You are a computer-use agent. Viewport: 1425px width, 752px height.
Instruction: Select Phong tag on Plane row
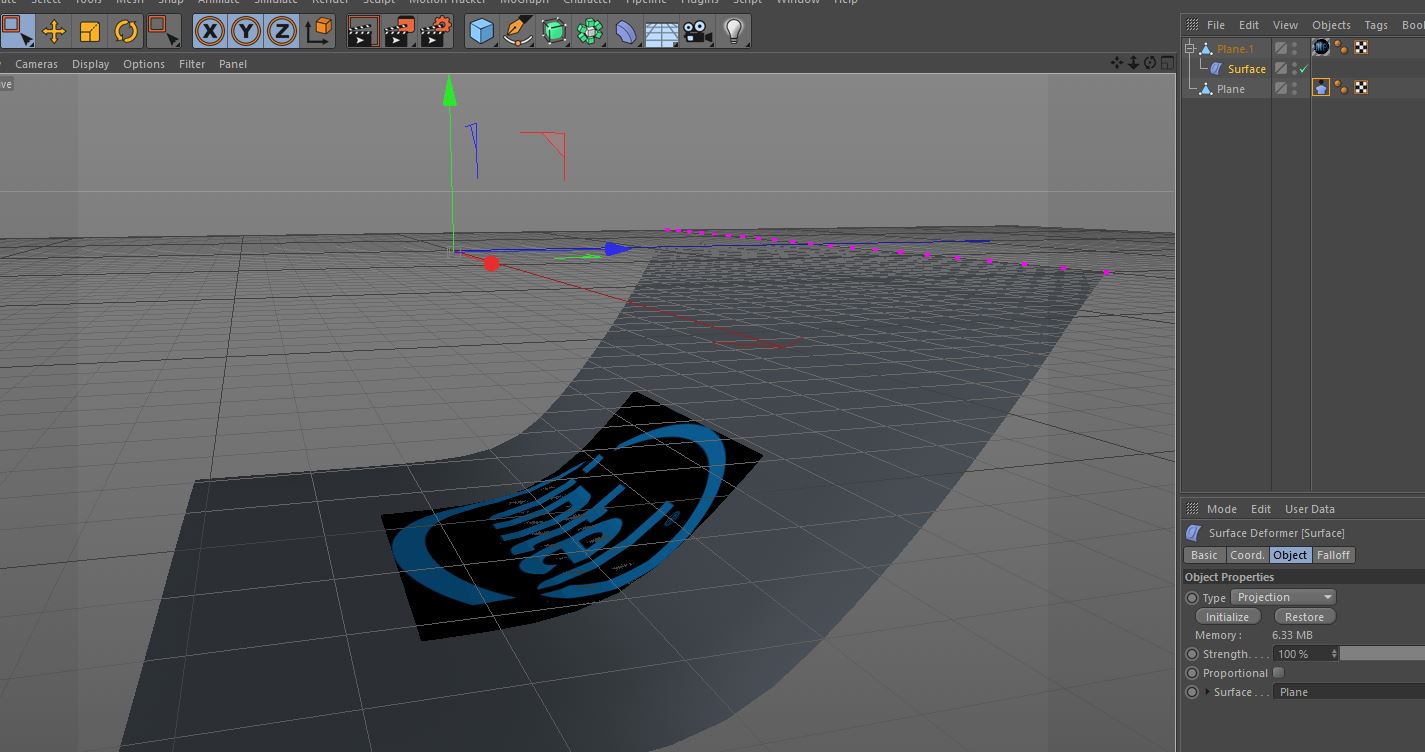[1341, 87]
